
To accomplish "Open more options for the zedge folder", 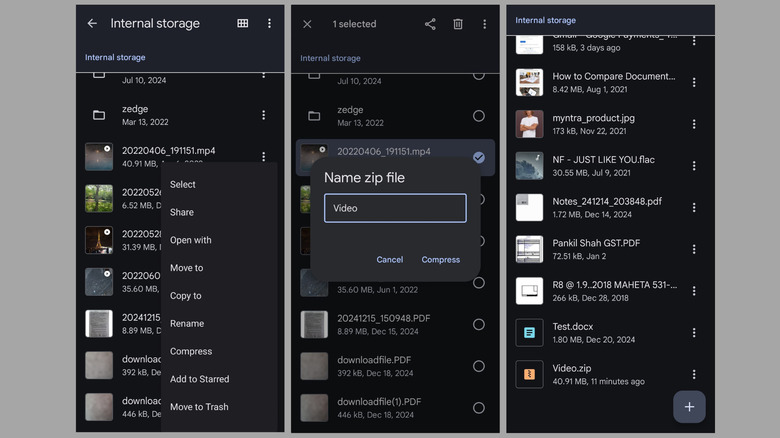I will (x=264, y=115).
